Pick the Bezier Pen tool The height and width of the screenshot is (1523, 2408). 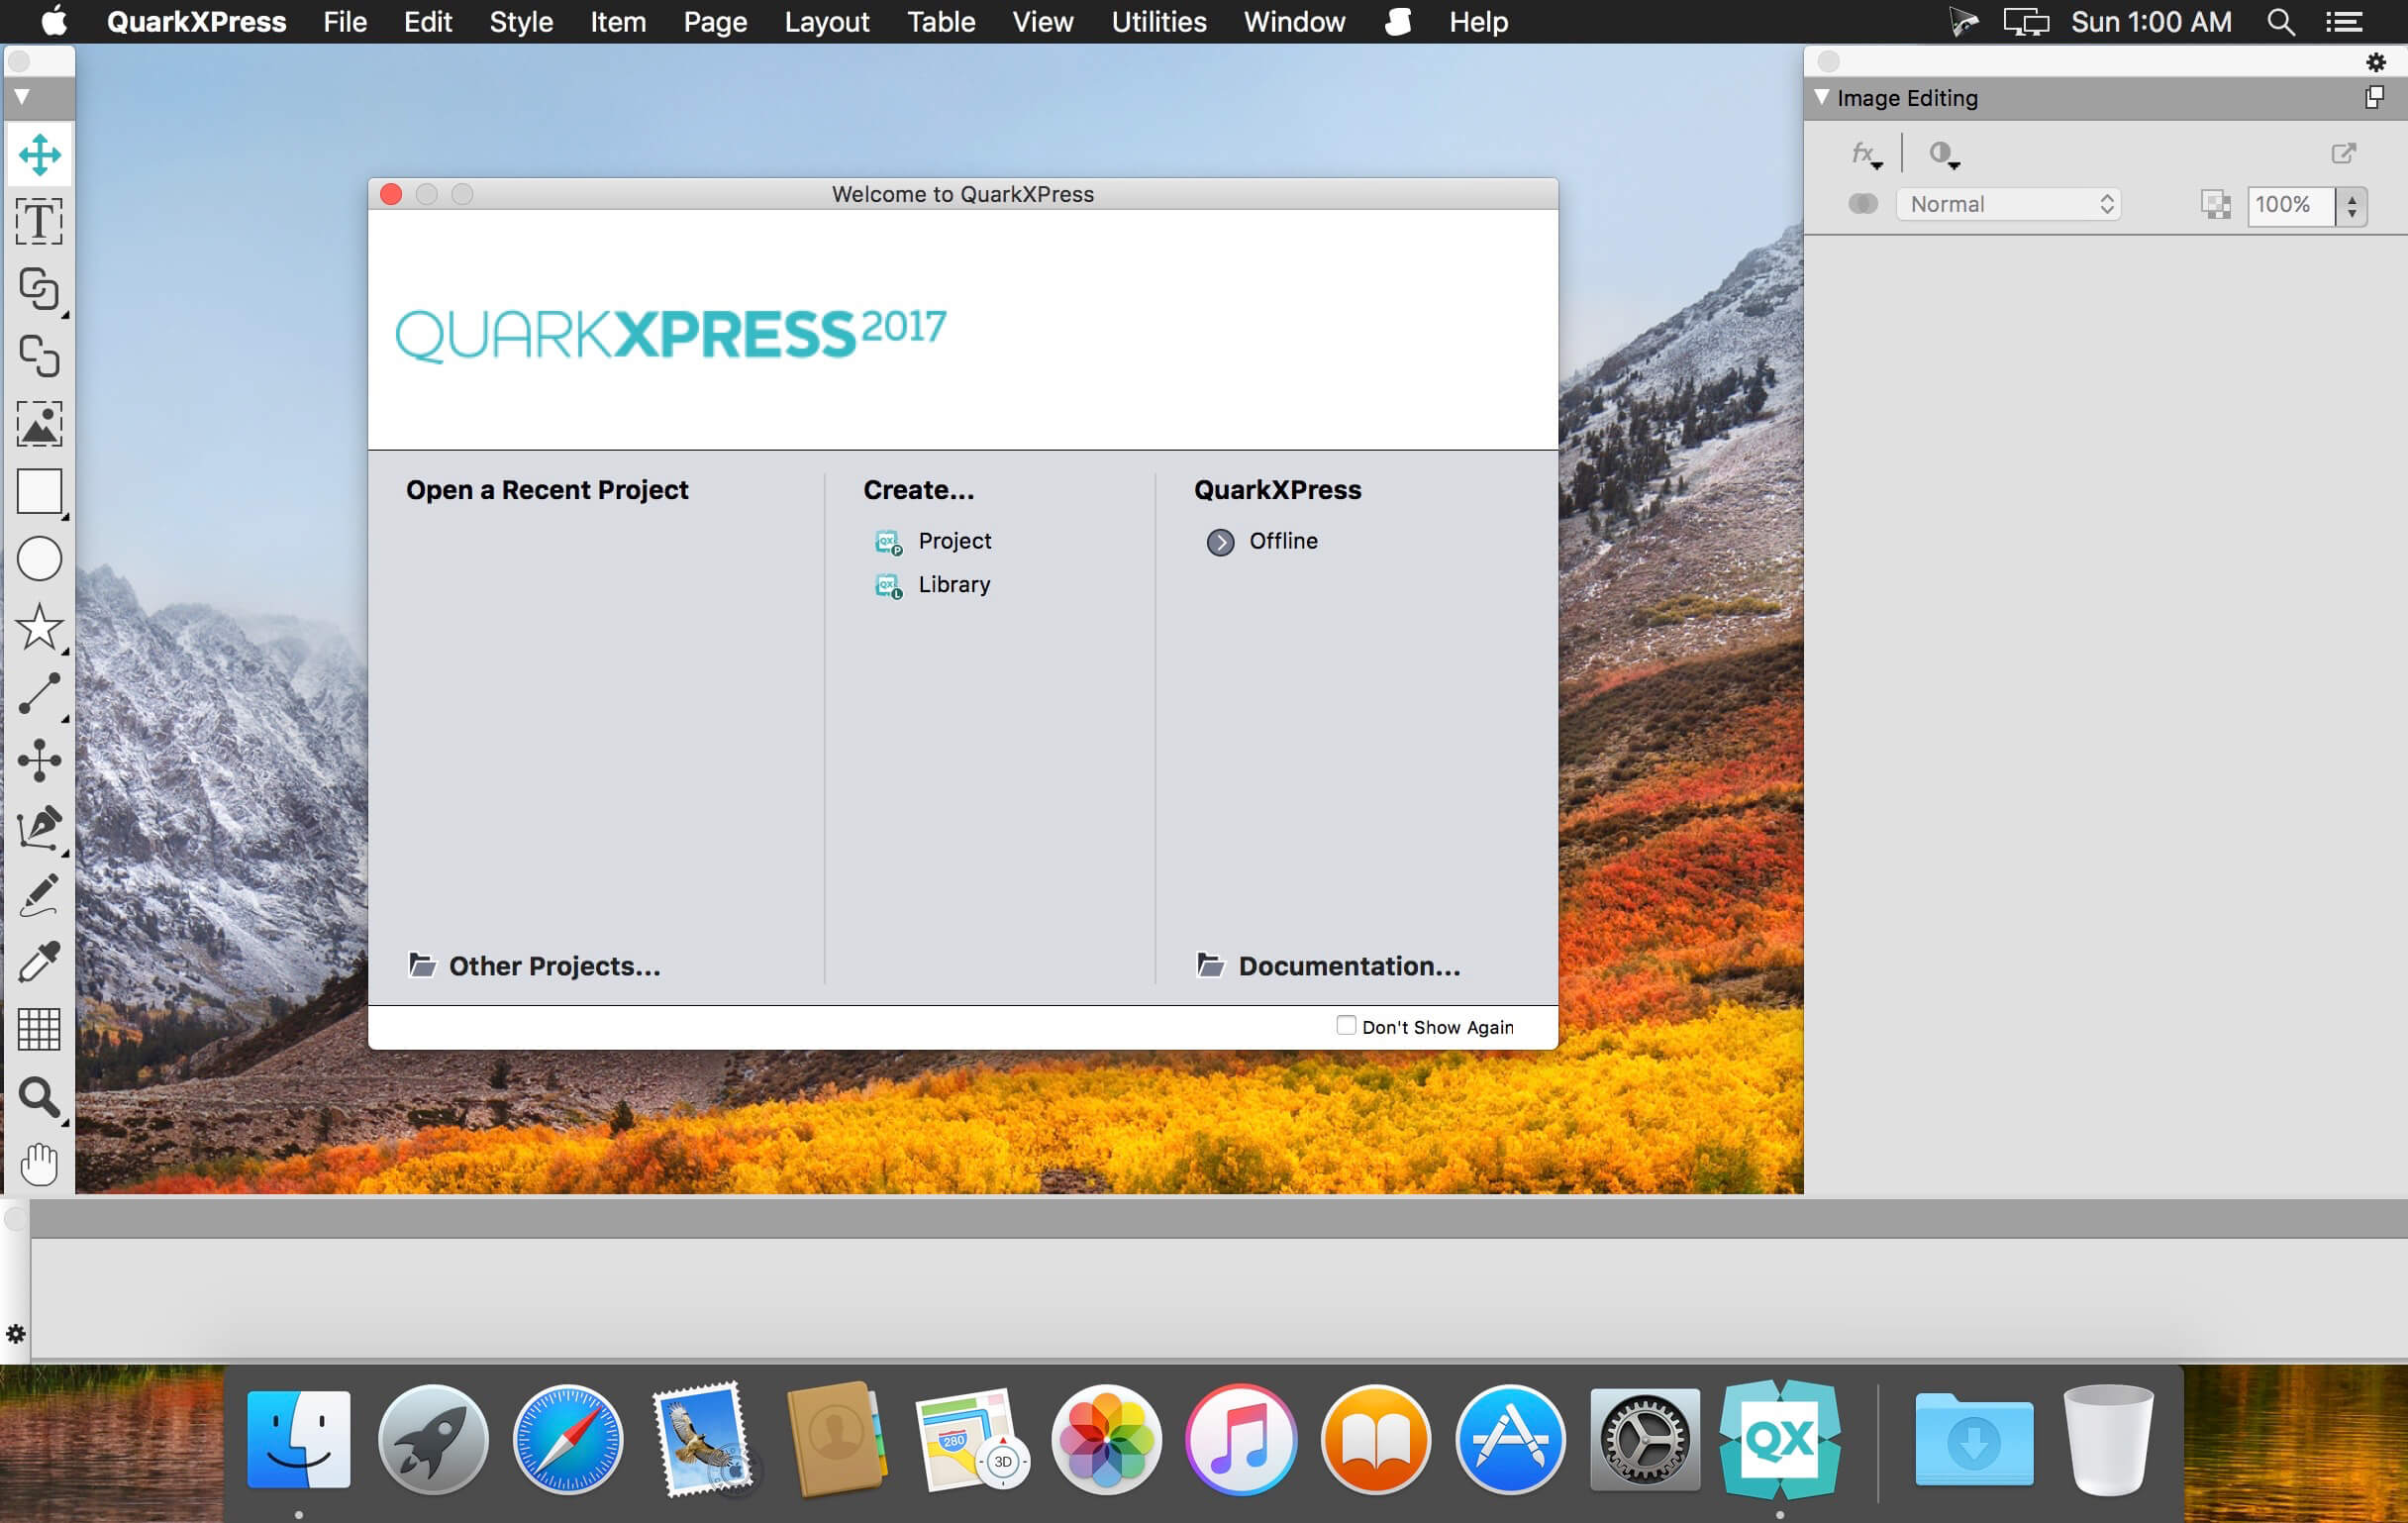click(x=39, y=828)
